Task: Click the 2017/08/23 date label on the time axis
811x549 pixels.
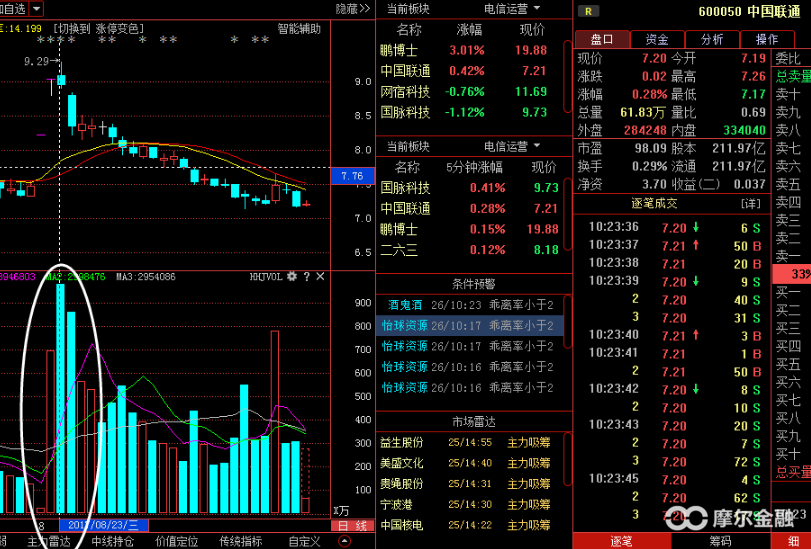Action: tap(104, 526)
